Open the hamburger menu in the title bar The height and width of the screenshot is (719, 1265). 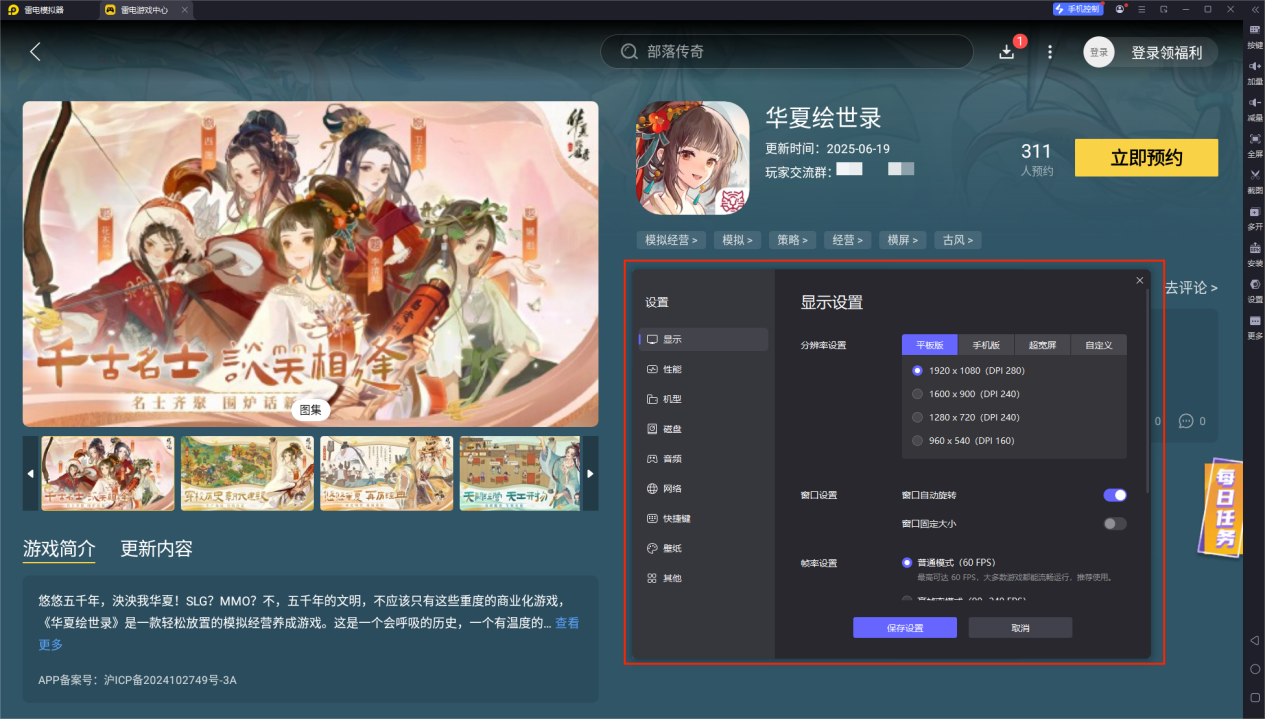[x=1142, y=9]
